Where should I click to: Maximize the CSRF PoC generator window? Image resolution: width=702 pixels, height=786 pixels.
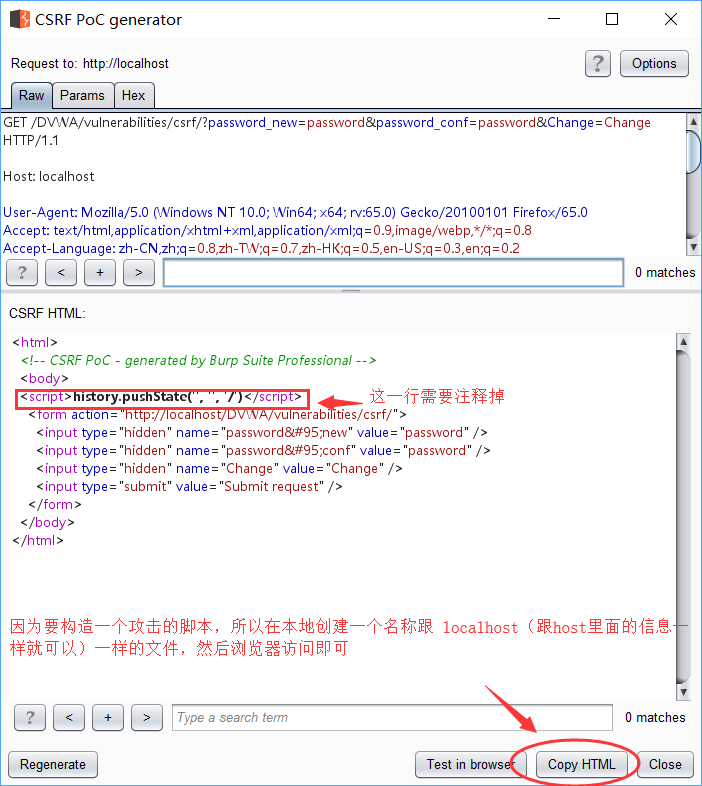[x=612, y=19]
